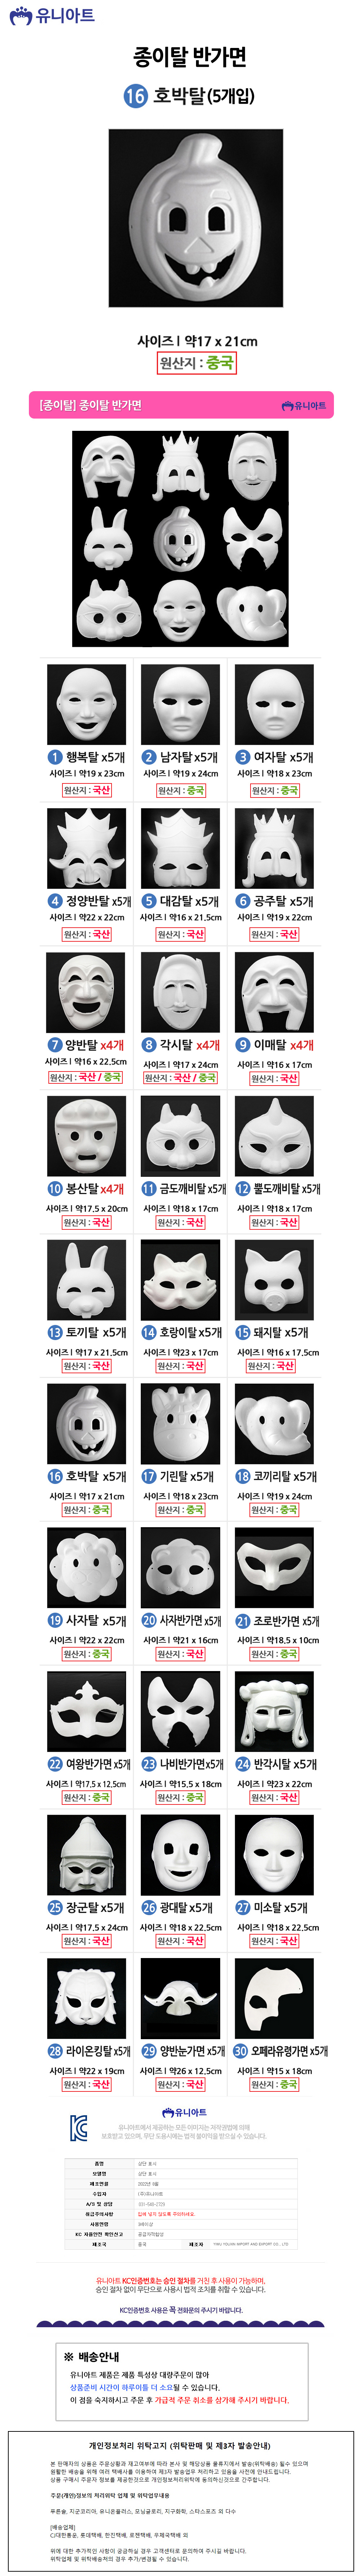Click the blue number 16 badge beside 호박탈 title
Screen dimensions: 361x2576
(x=135, y=96)
